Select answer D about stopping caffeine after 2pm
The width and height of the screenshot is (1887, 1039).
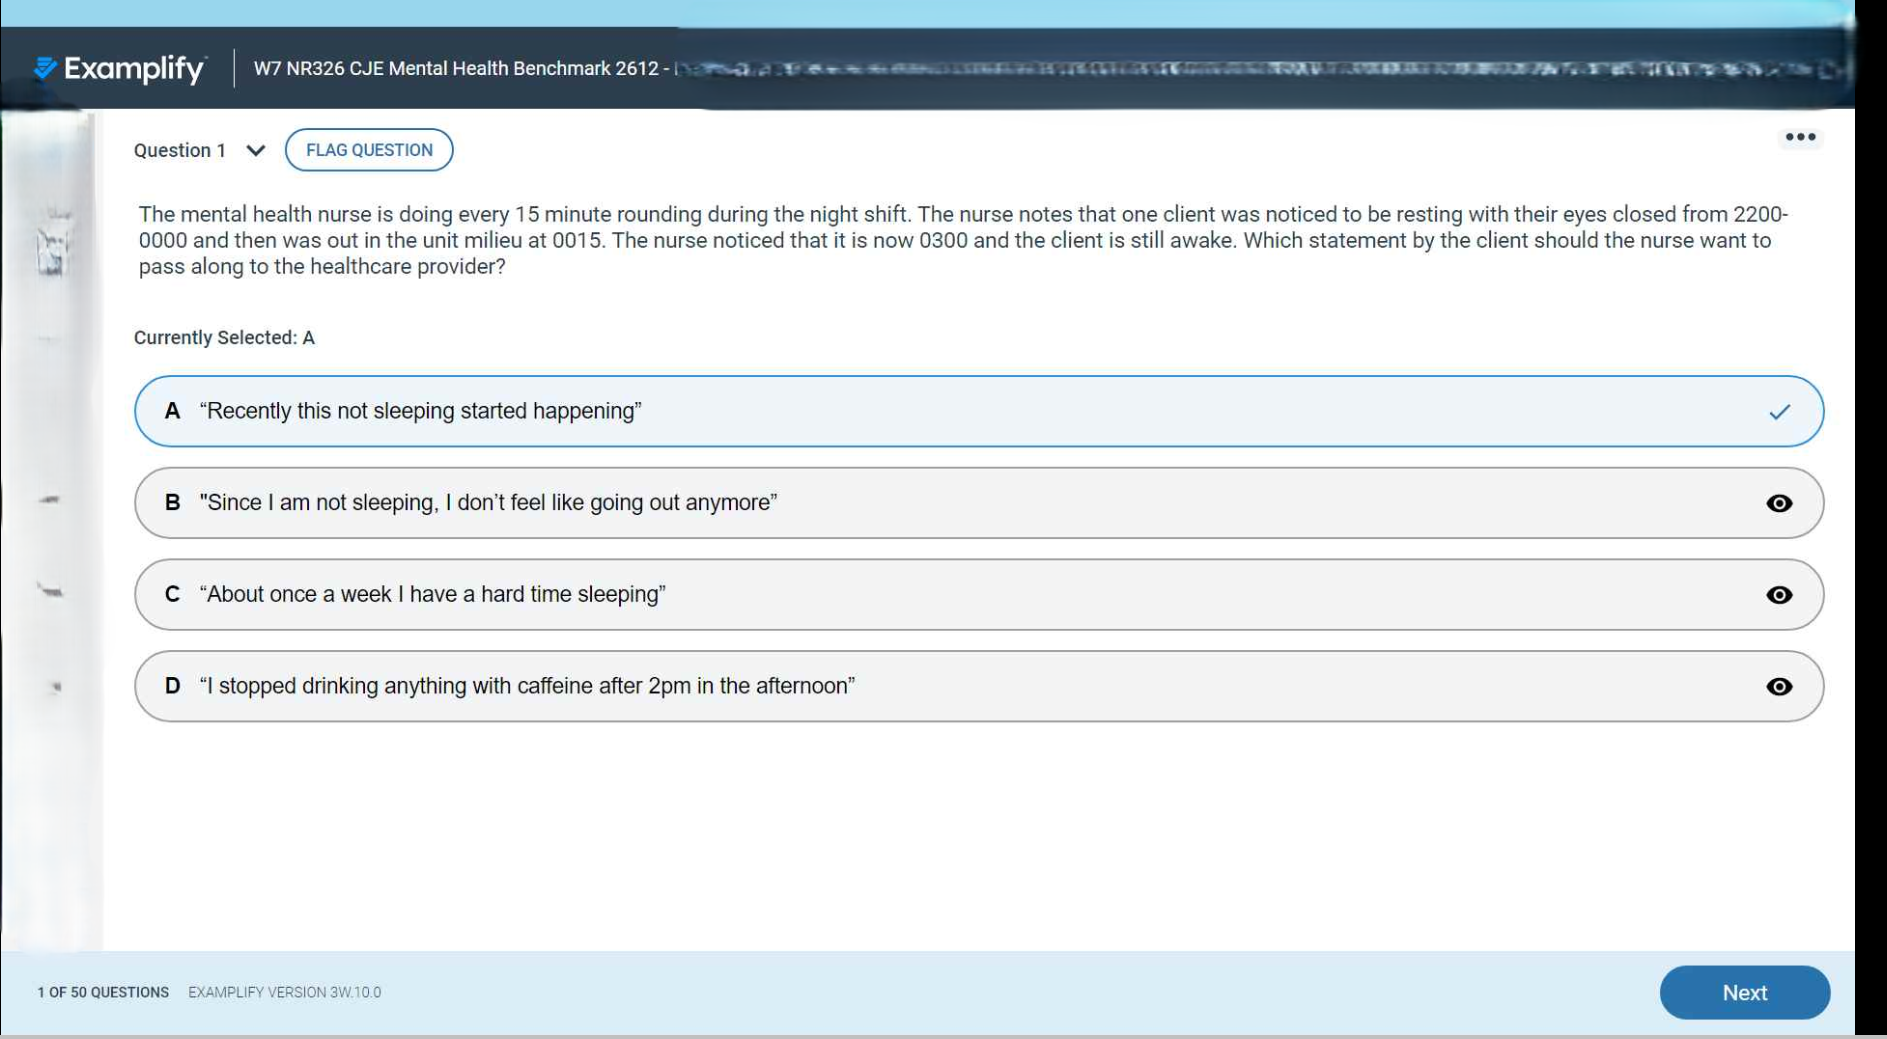pyautogui.click(x=527, y=687)
